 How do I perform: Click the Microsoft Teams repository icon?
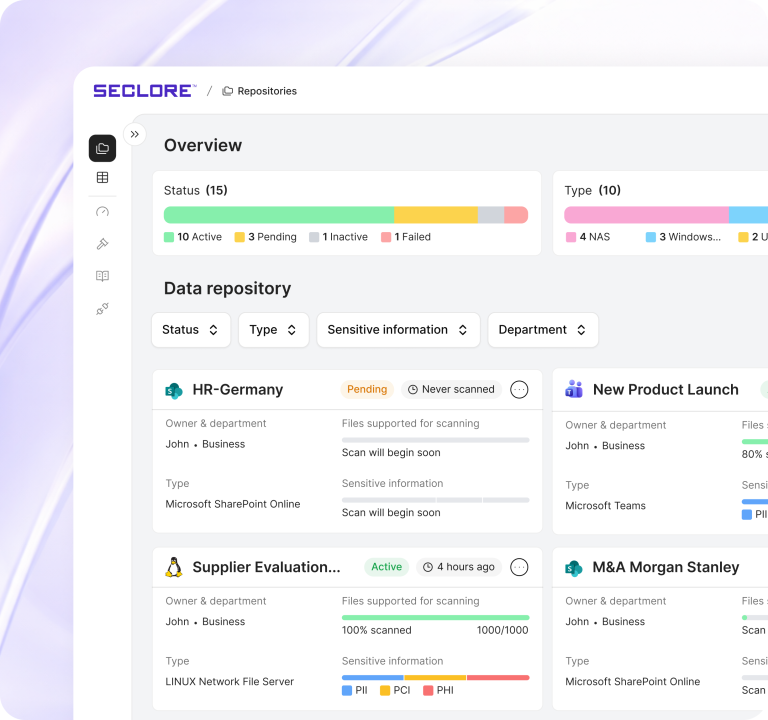pos(574,390)
